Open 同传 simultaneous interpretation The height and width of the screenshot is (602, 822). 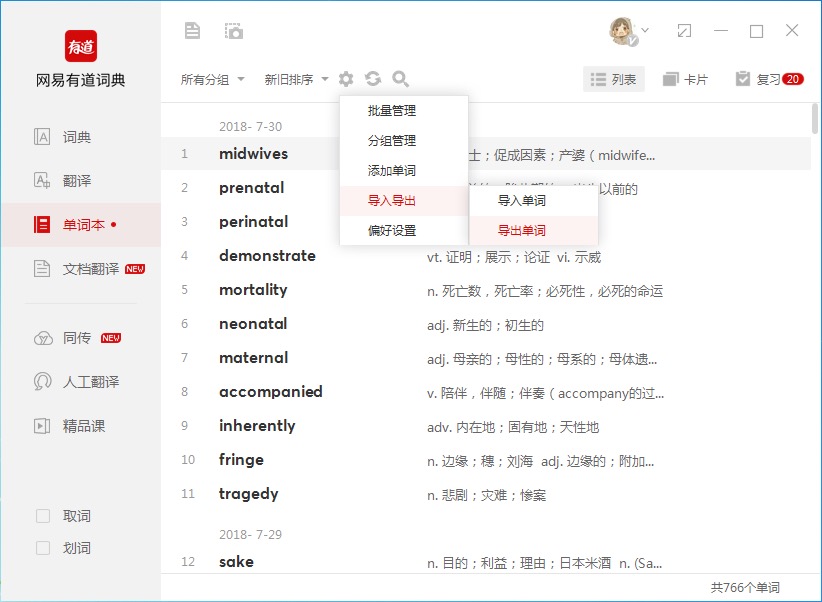point(76,338)
